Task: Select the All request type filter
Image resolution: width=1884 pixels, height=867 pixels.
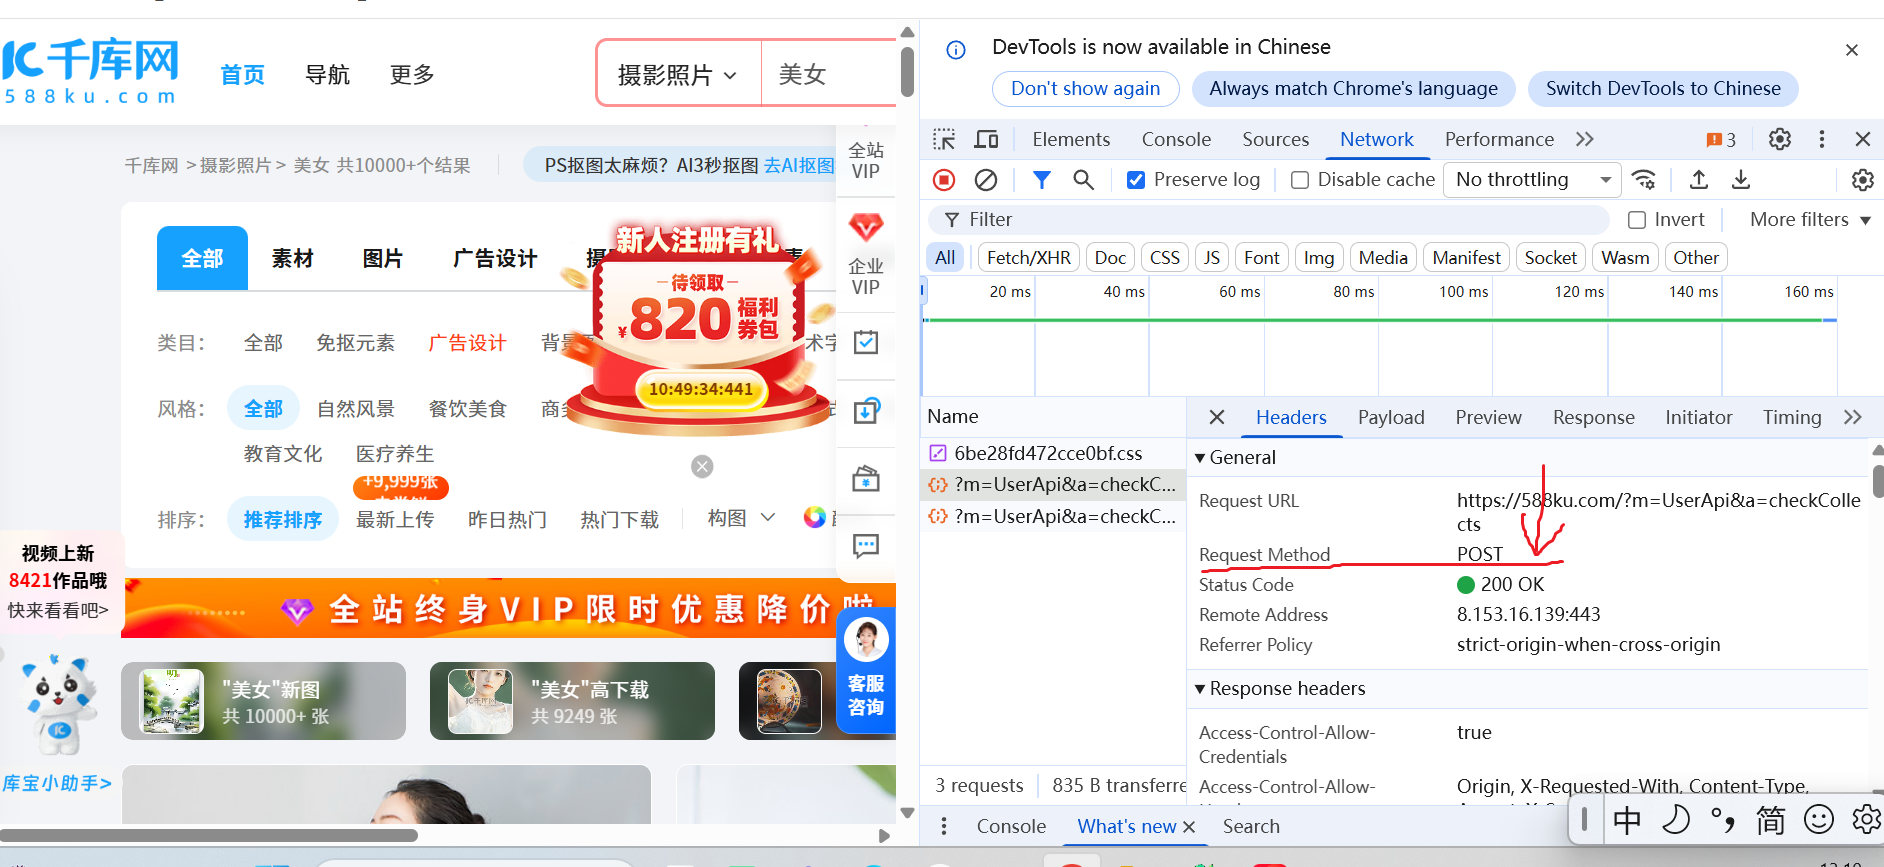Action: tap(945, 258)
